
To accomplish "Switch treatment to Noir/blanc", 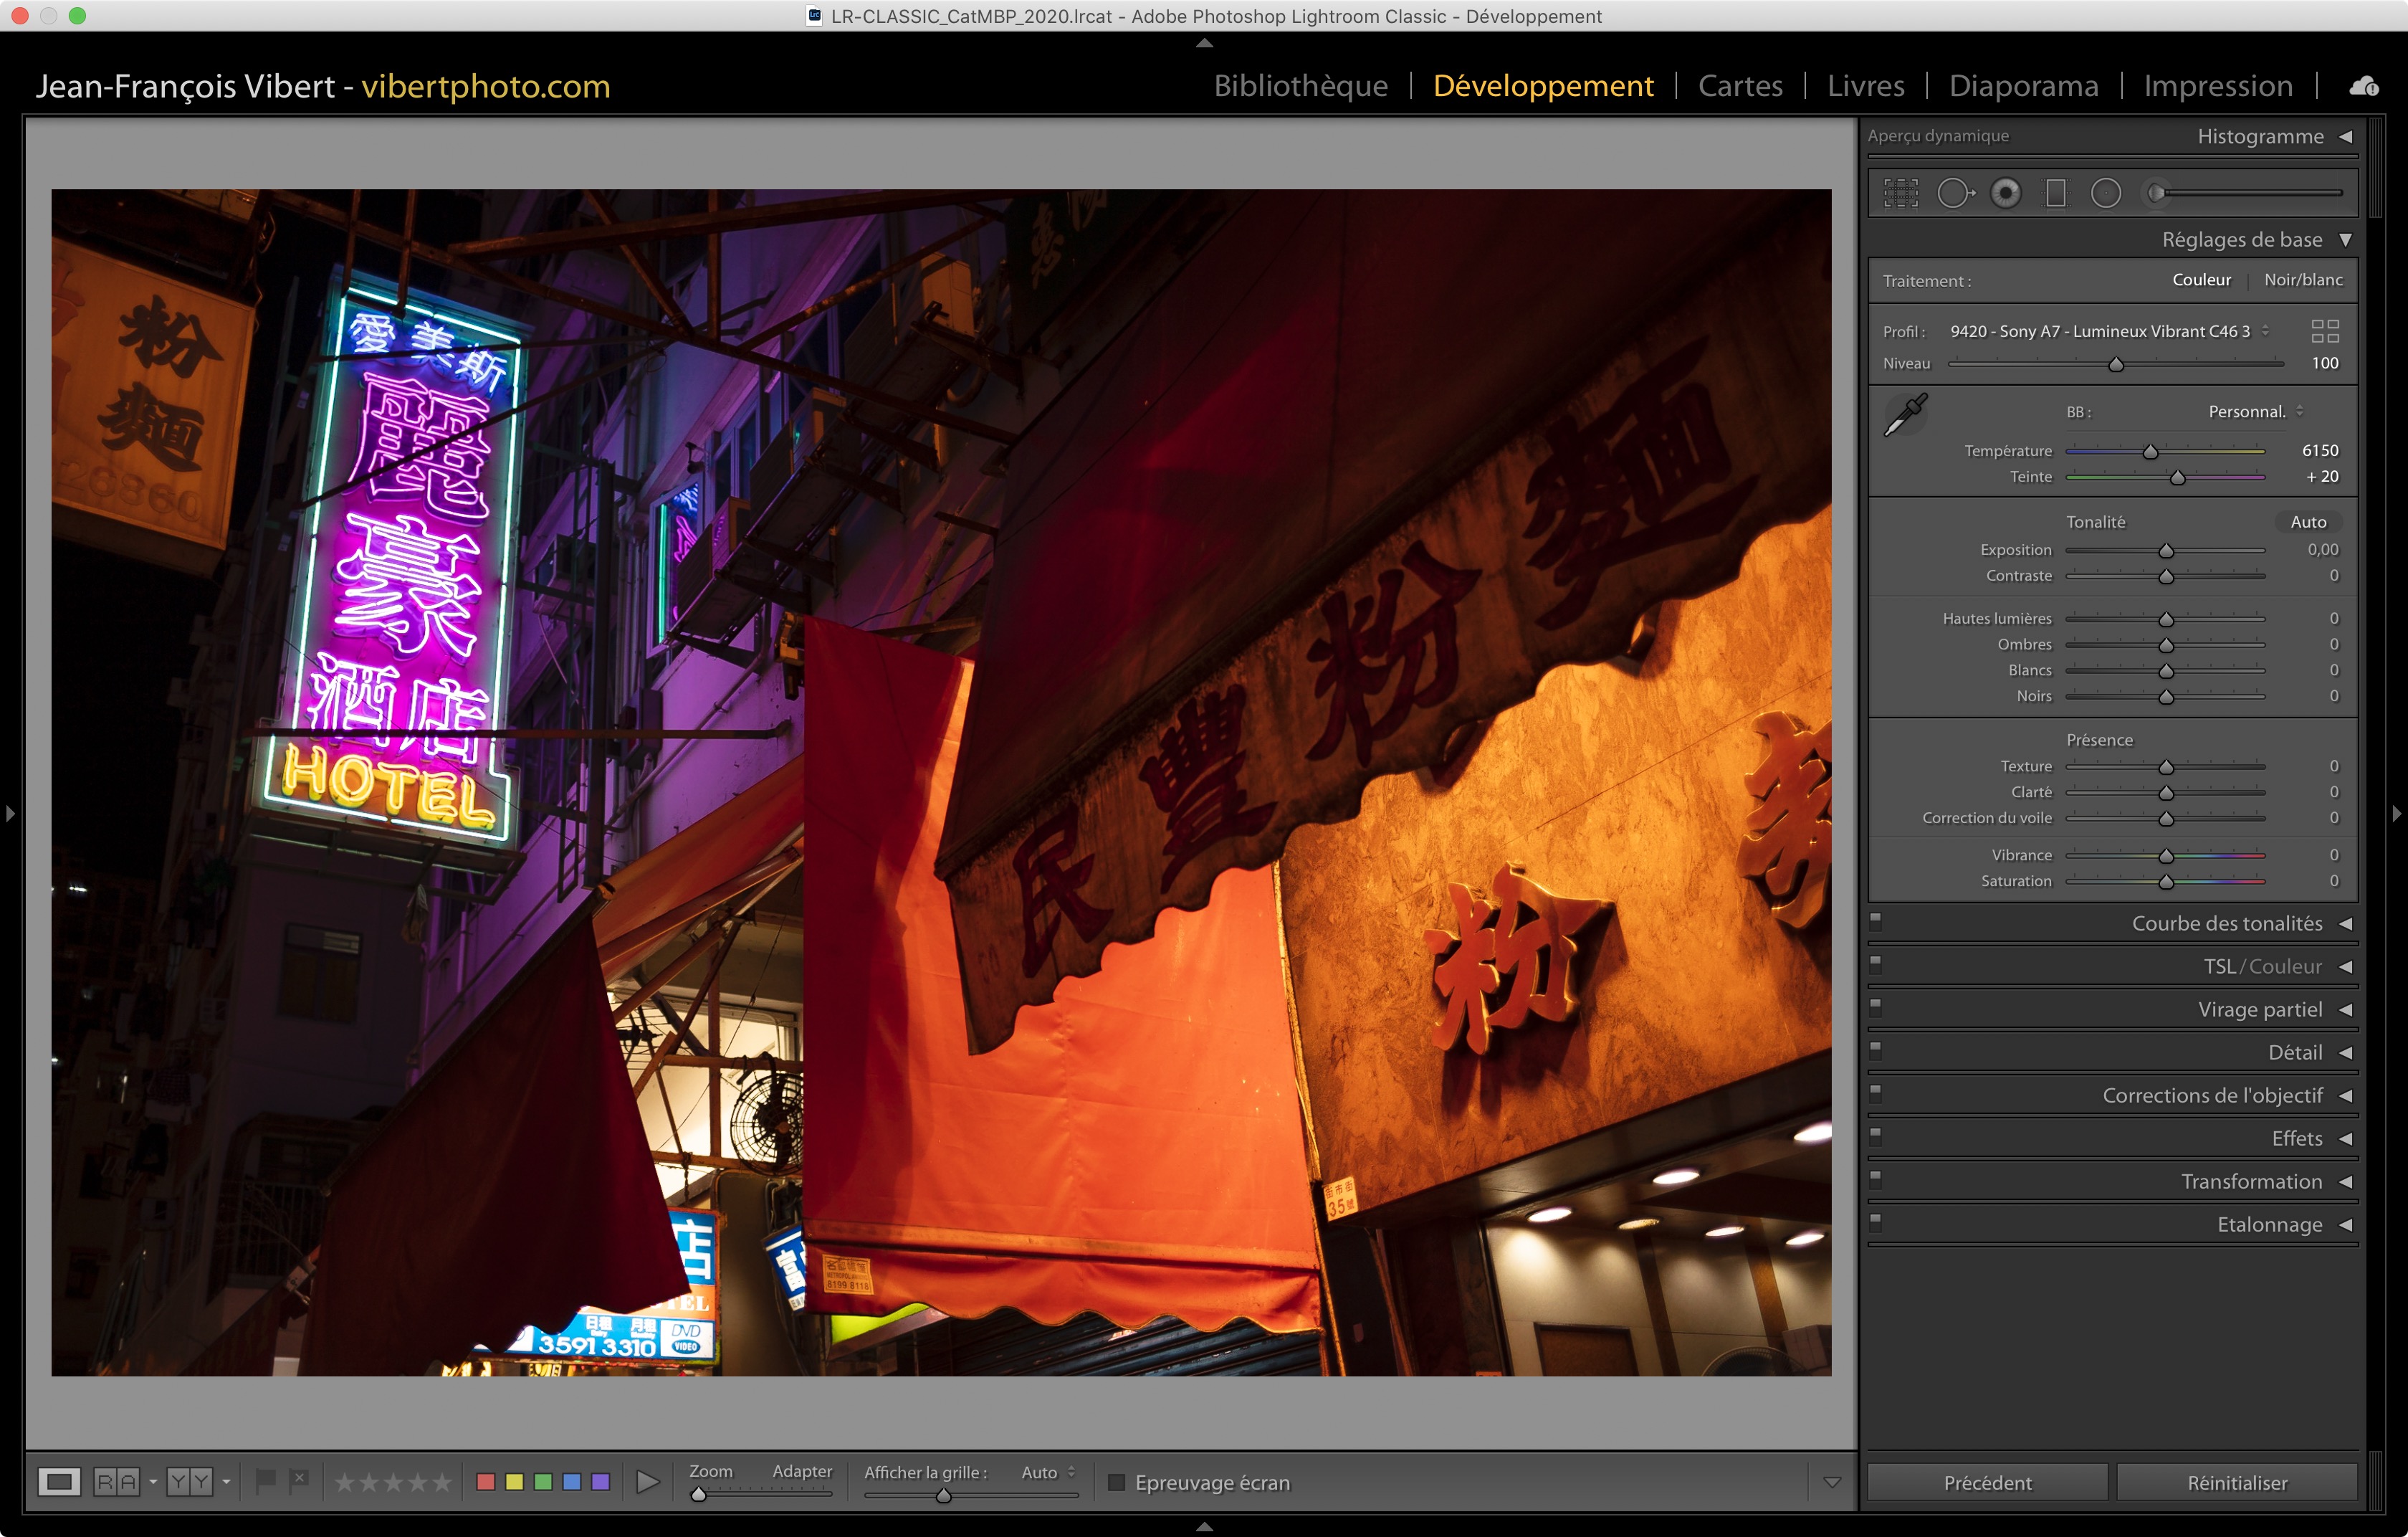I will pyautogui.click(x=2303, y=280).
